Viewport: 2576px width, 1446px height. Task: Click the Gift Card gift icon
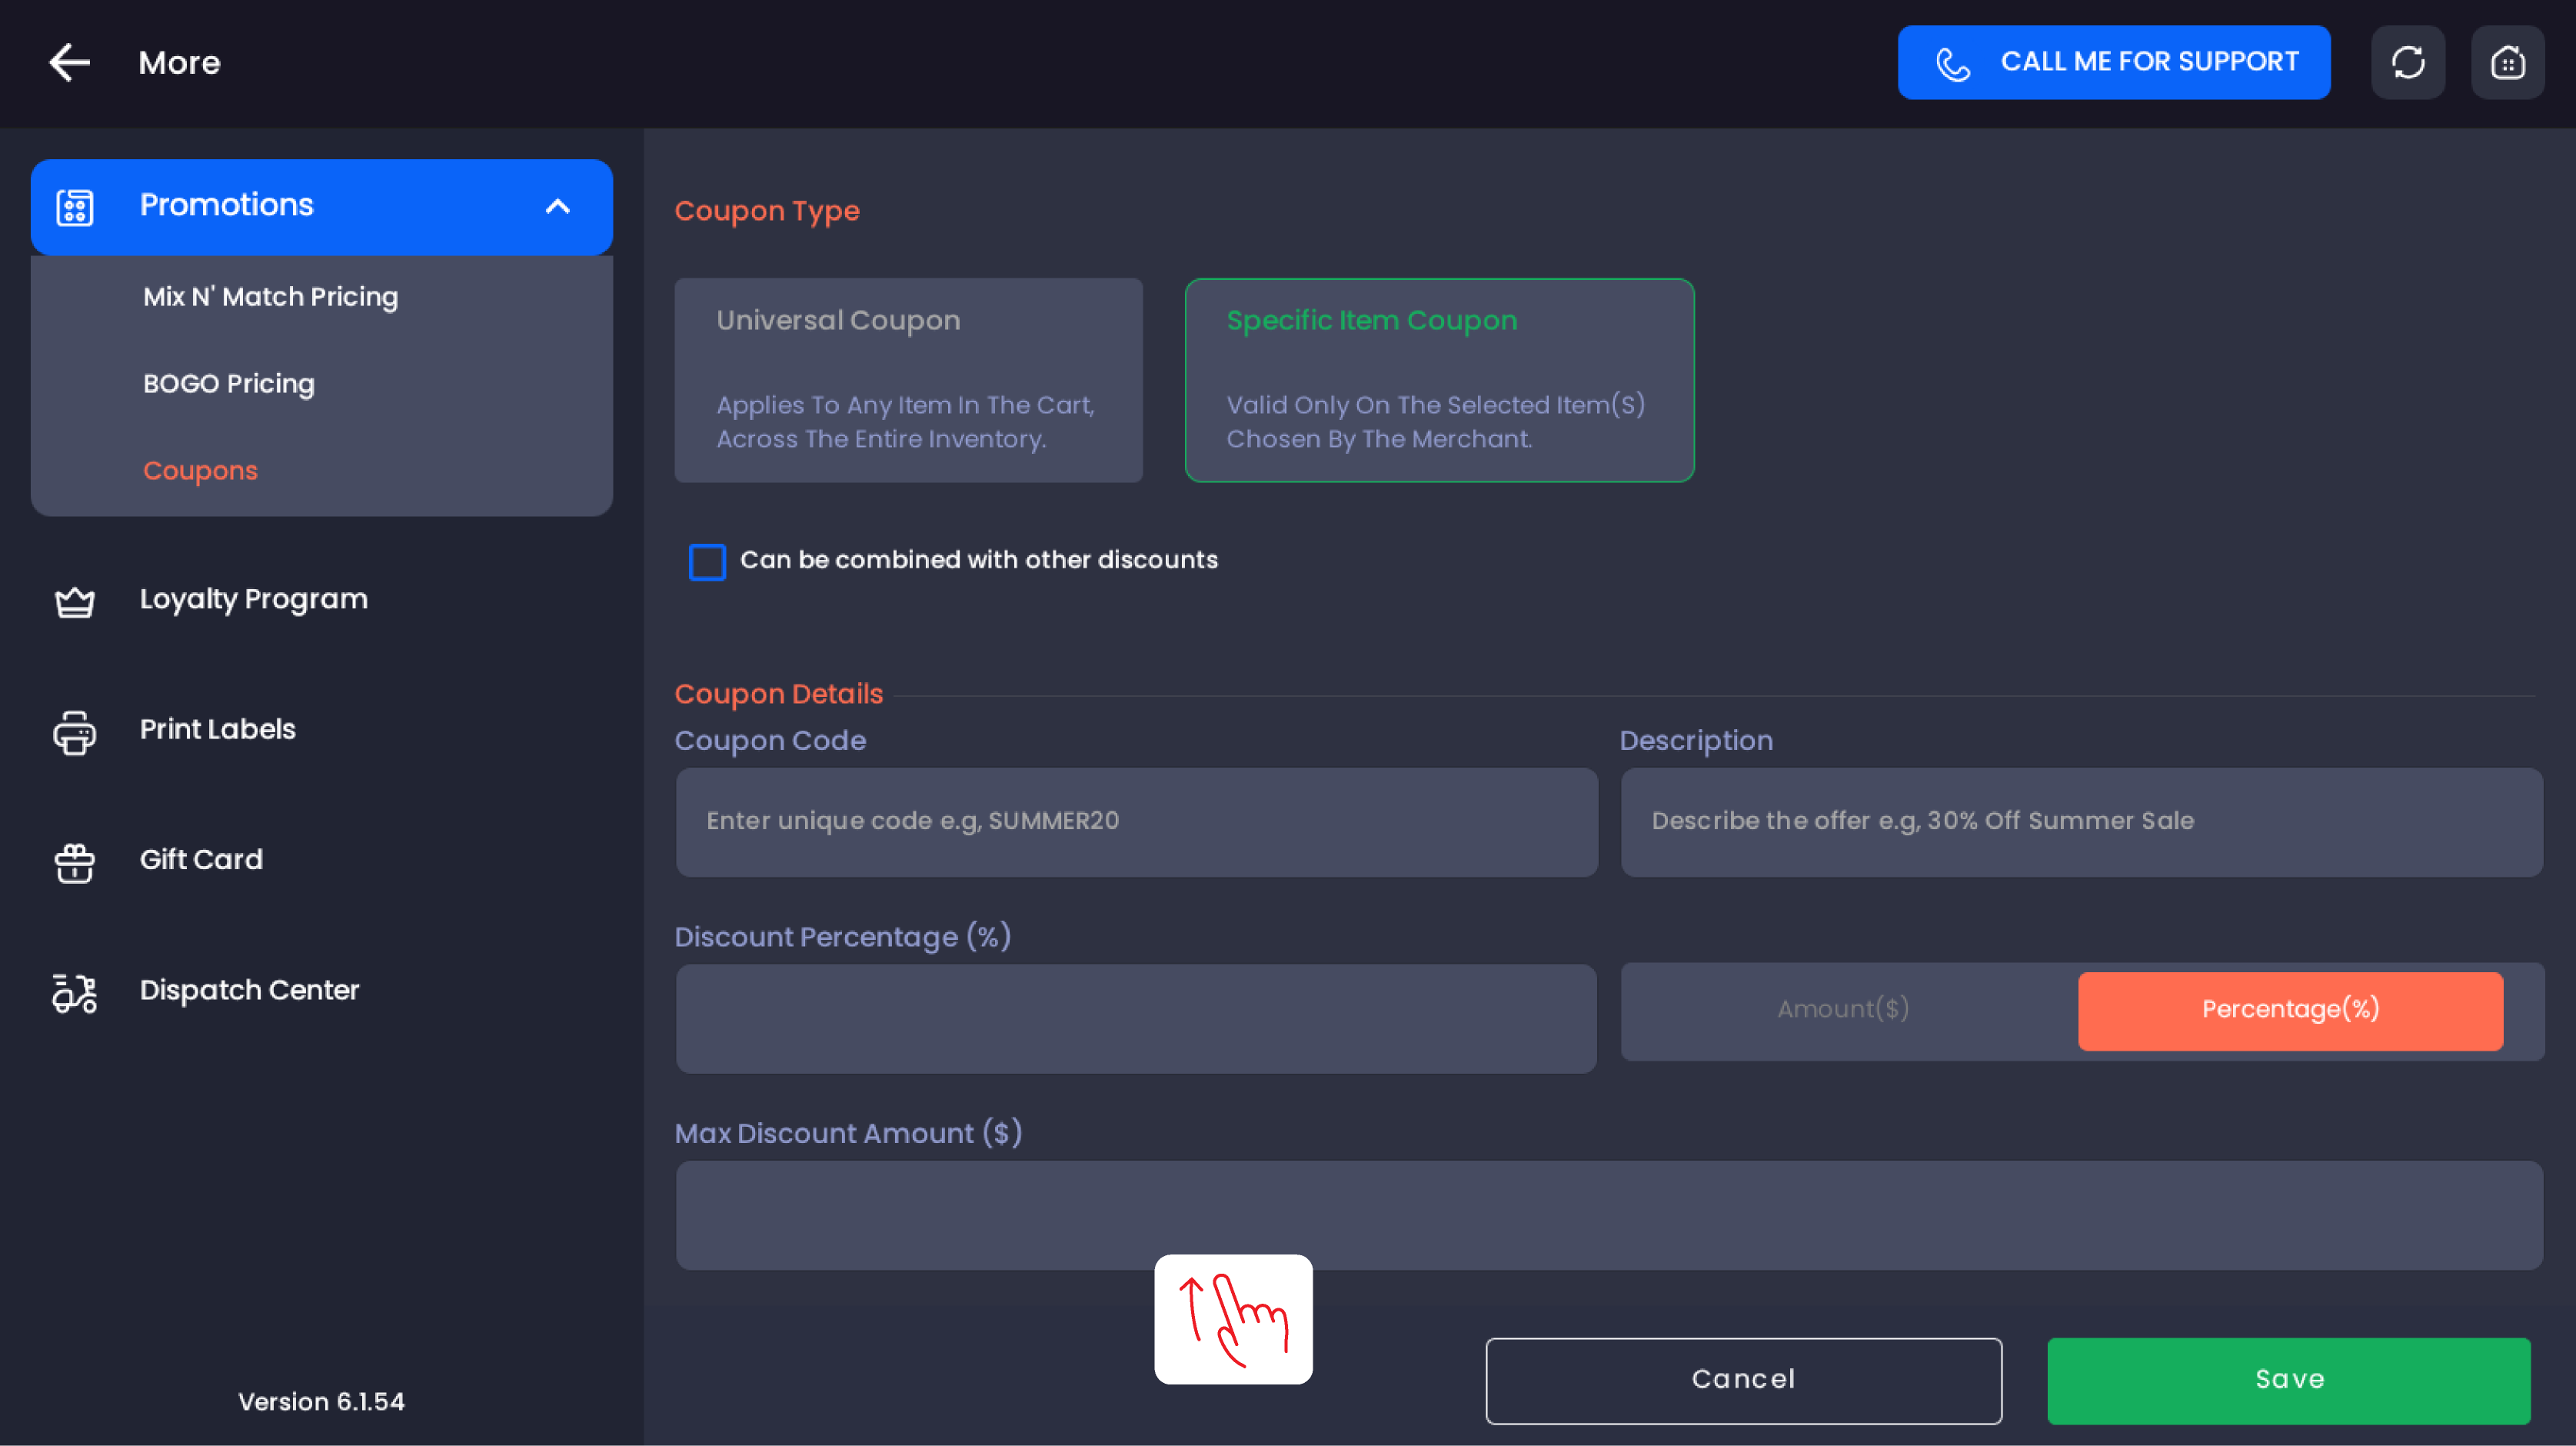[x=74, y=861]
